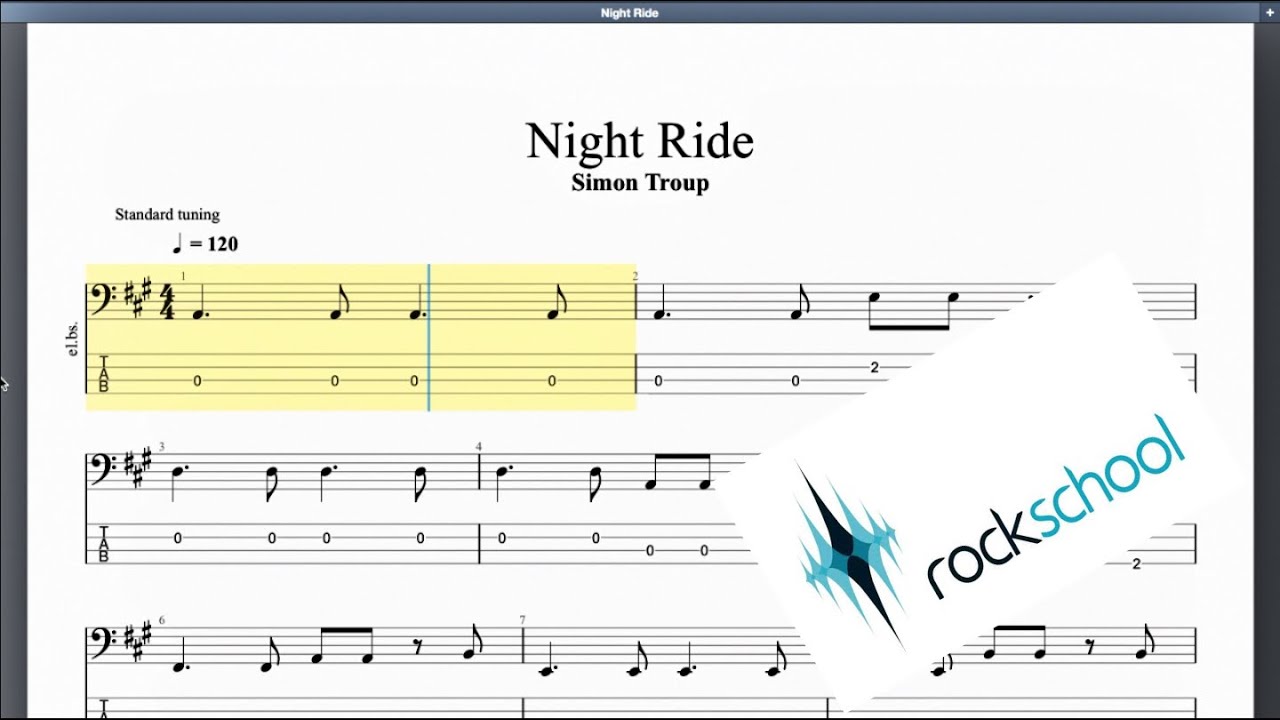Click measure number 6
This screenshot has width=1280, height=720.
pyautogui.click(x=162, y=621)
